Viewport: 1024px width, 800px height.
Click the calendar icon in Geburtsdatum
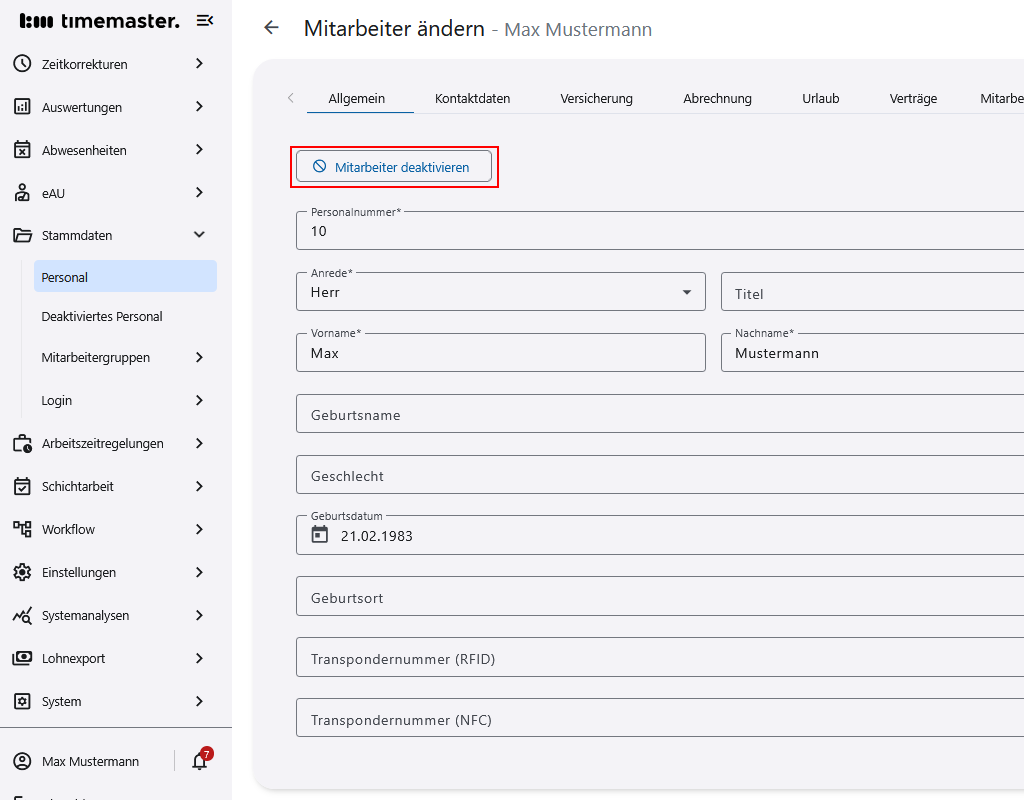(x=320, y=535)
